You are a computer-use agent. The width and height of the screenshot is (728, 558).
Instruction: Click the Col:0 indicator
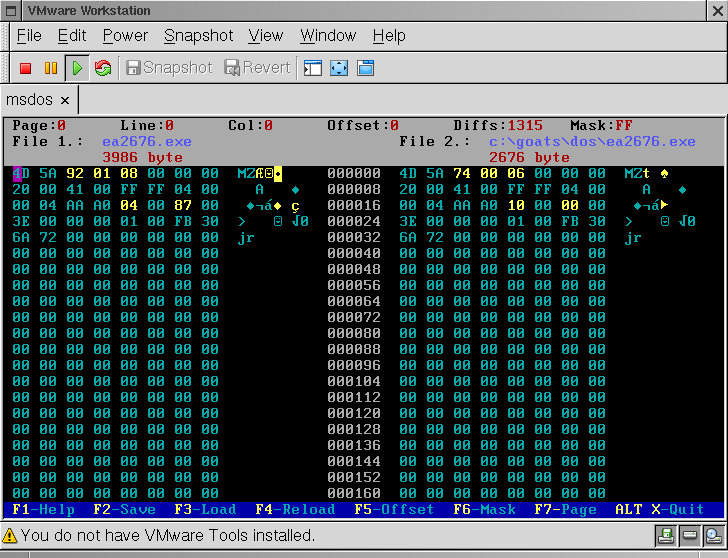[250, 125]
